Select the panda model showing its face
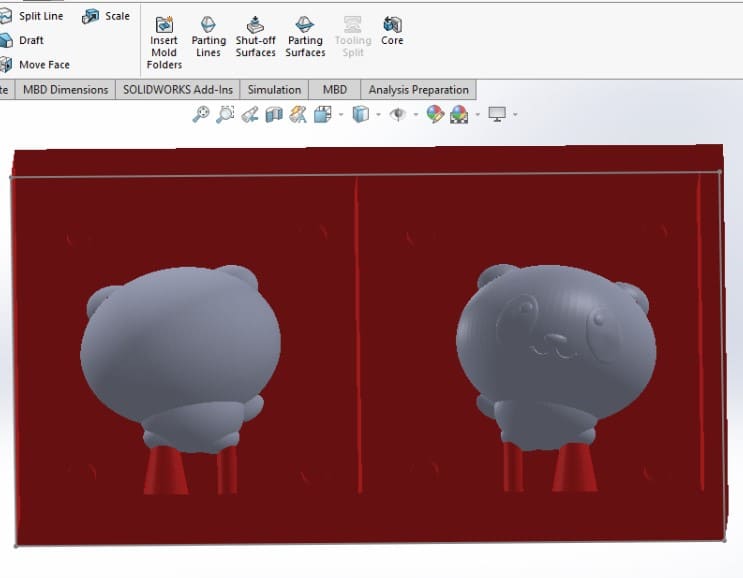Image resolution: width=743 pixels, height=578 pixels. pyautogui.click(x=556, y=357)
